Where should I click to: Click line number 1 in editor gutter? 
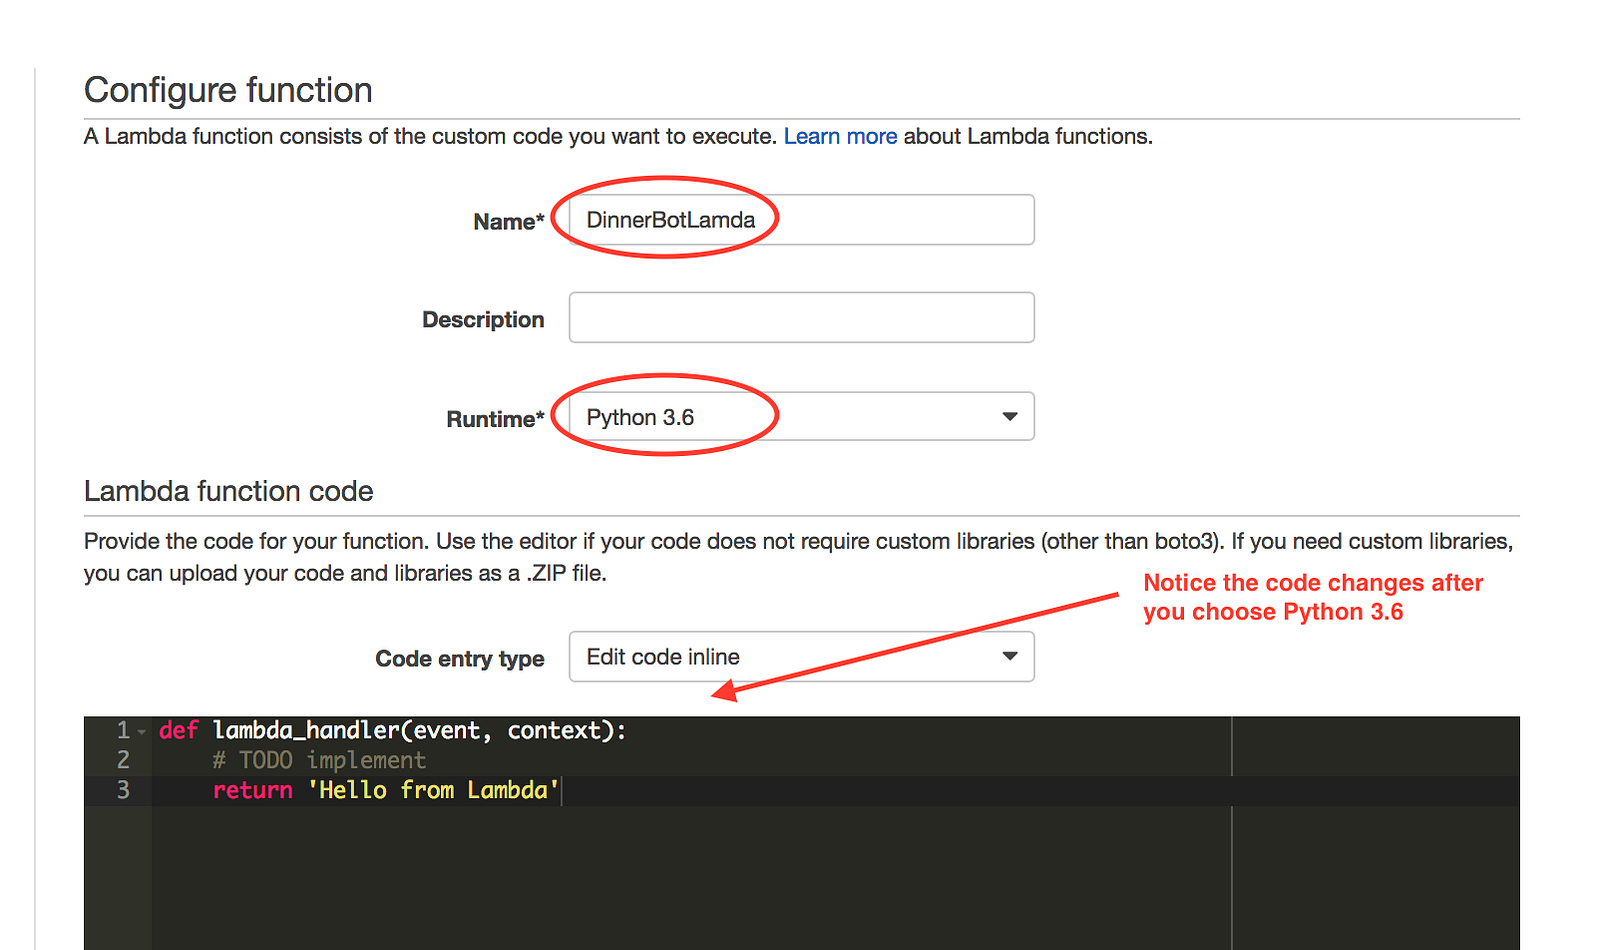(x=123, y=731)
